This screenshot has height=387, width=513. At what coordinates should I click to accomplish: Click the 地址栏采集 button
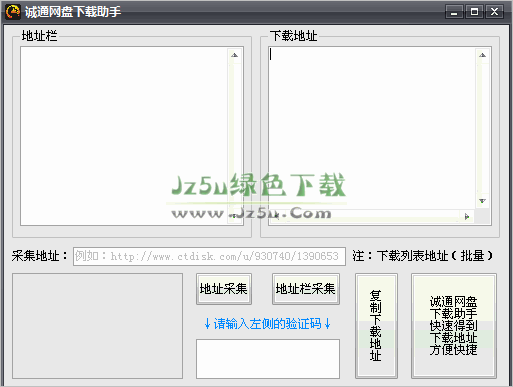tap(306, 289)
